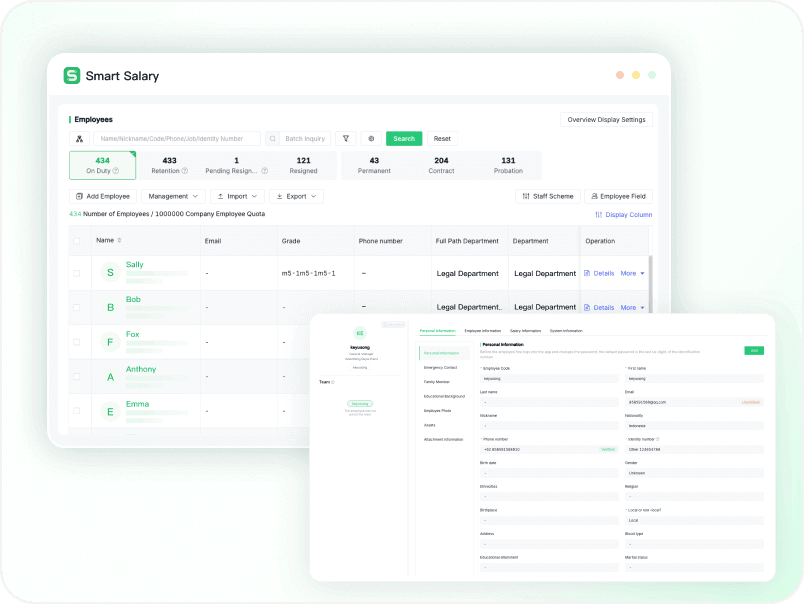Click the magnifier icon next to Batch Inquiry
Image resolution: width=804 pixels, height=604 pixels.
[272, 138]
